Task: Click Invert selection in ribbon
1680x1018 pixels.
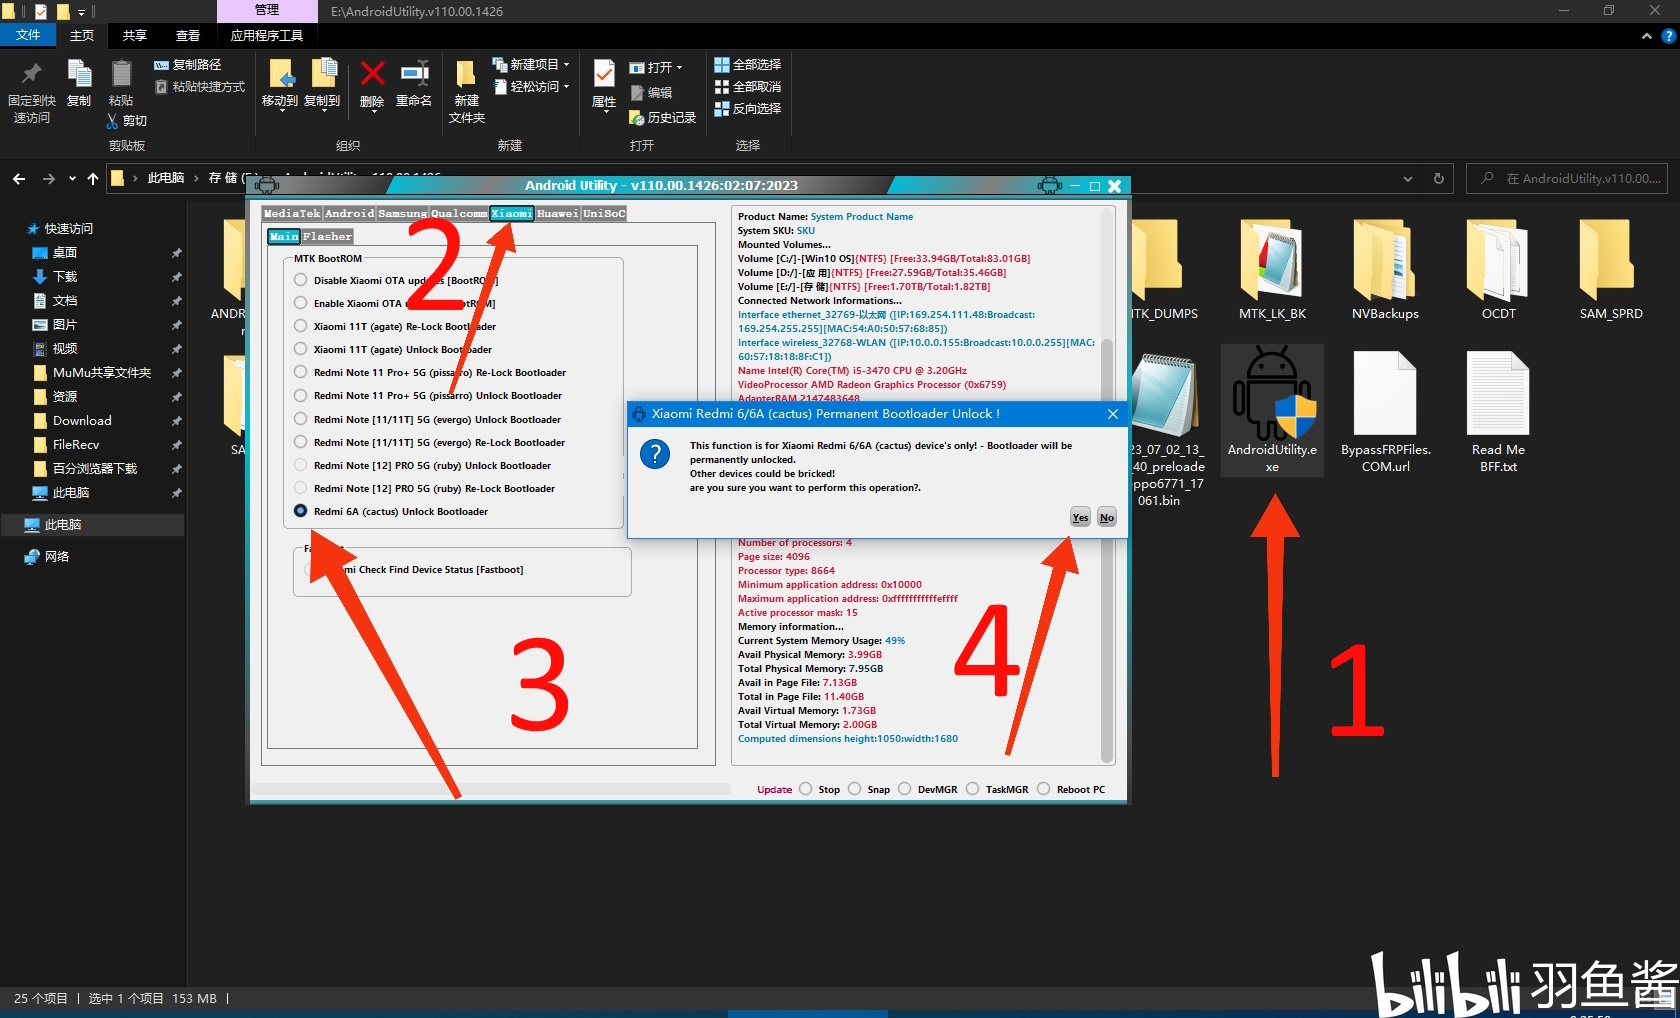Action: [747, 109]
